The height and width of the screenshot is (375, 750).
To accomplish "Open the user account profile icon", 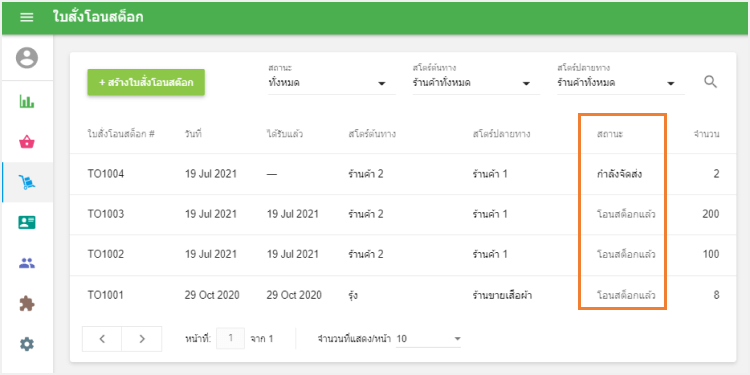I will click(27, 58).
